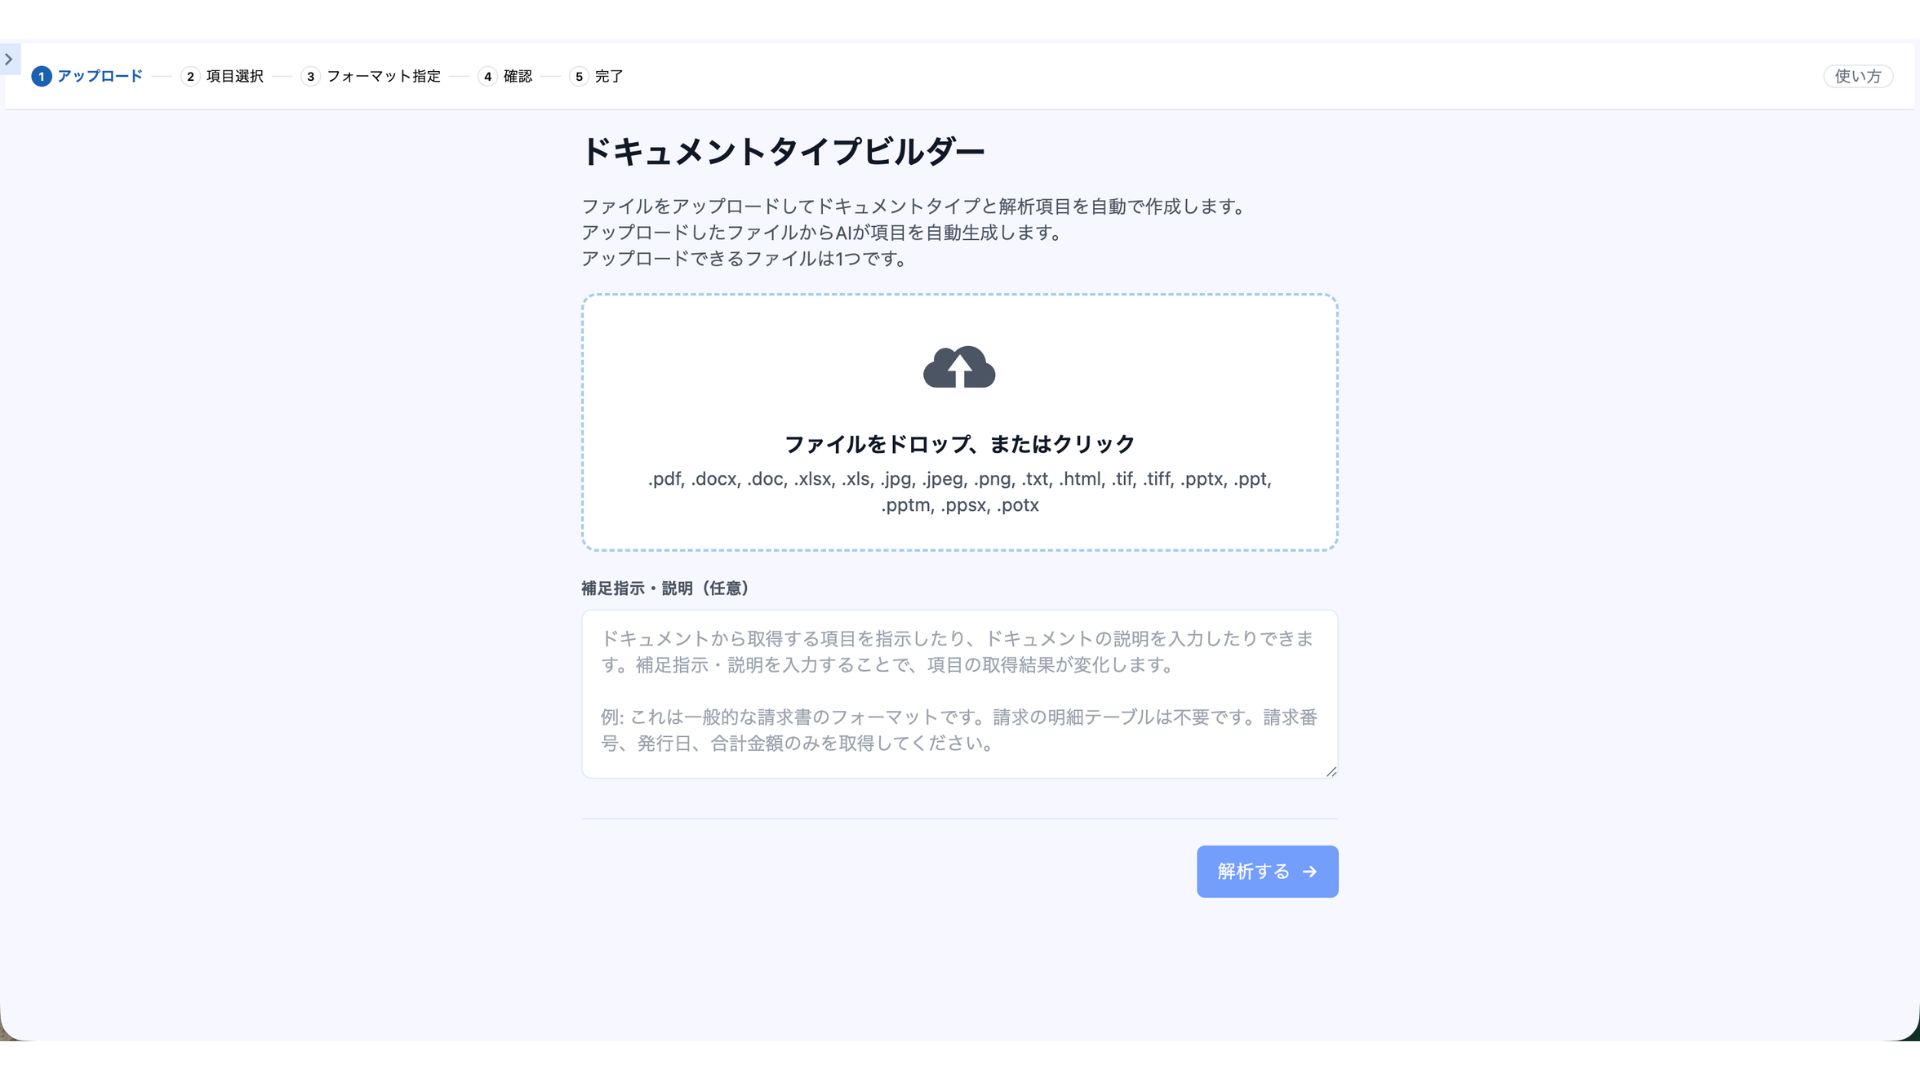Click the cloud upload icon
This screenshot has height=1080, width=1920.
[x=959, y=368]
